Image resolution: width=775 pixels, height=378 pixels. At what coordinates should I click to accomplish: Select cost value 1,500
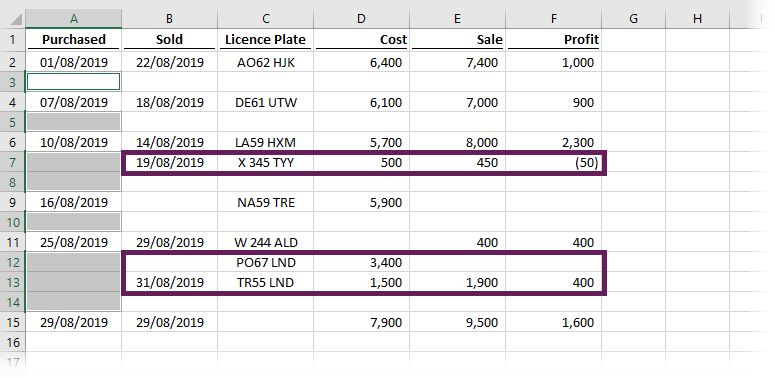click(361, 283)
